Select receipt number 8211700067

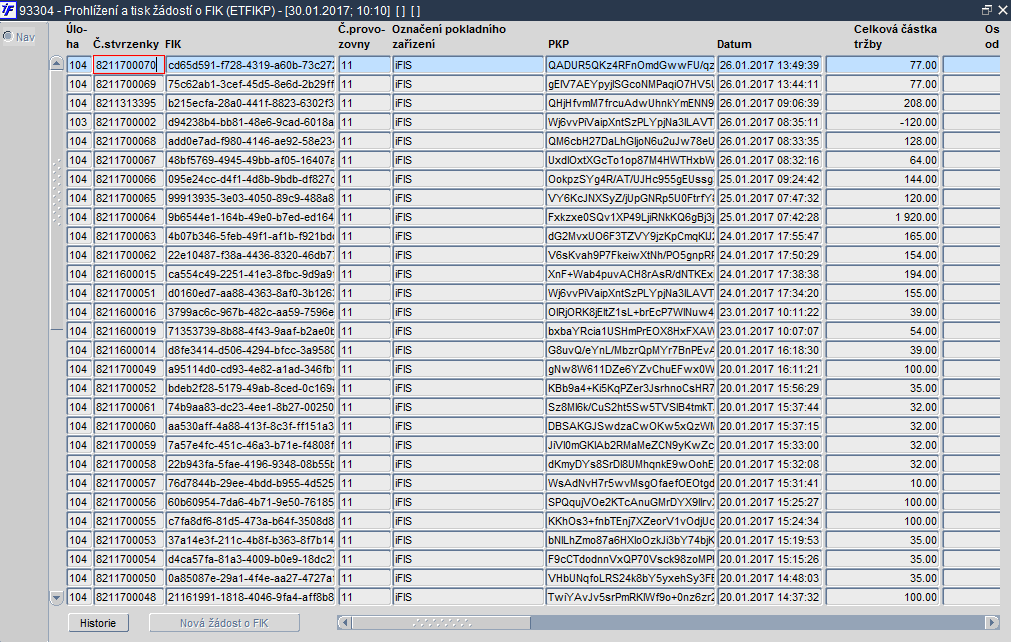(x=129, y=160)
